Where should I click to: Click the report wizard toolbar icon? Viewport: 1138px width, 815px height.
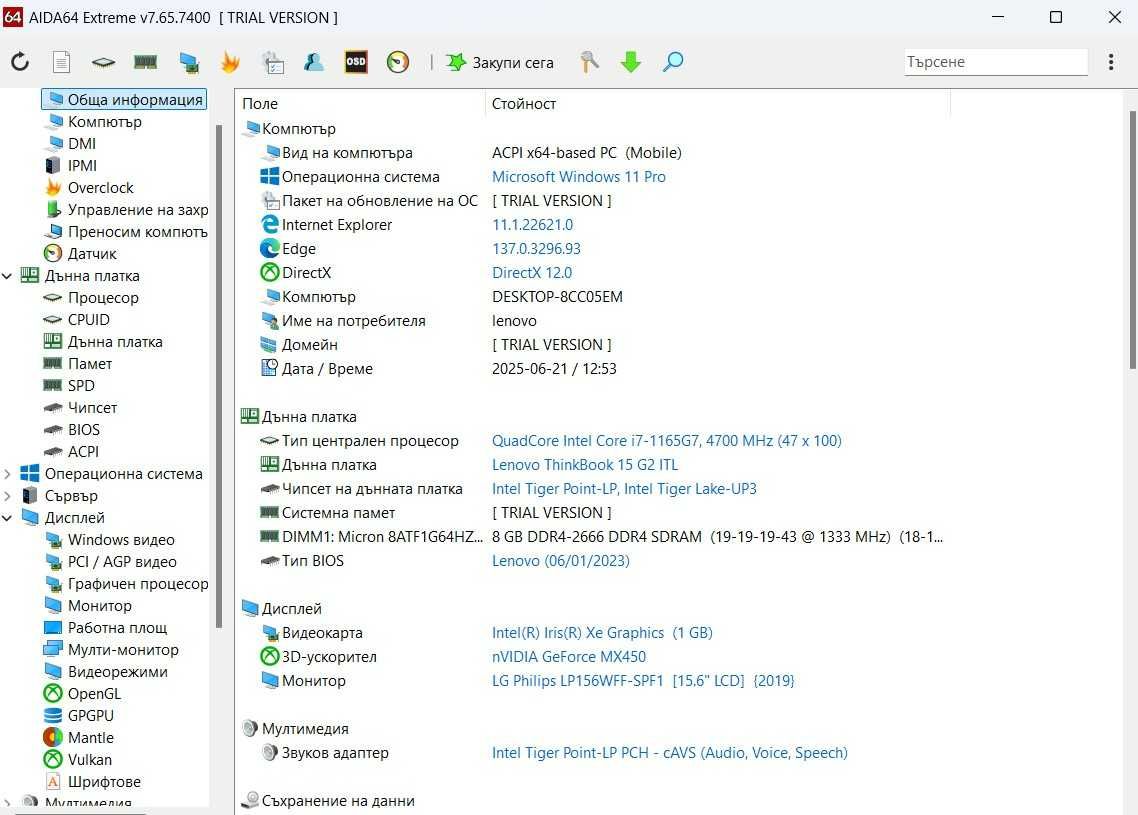click(273, 62)
